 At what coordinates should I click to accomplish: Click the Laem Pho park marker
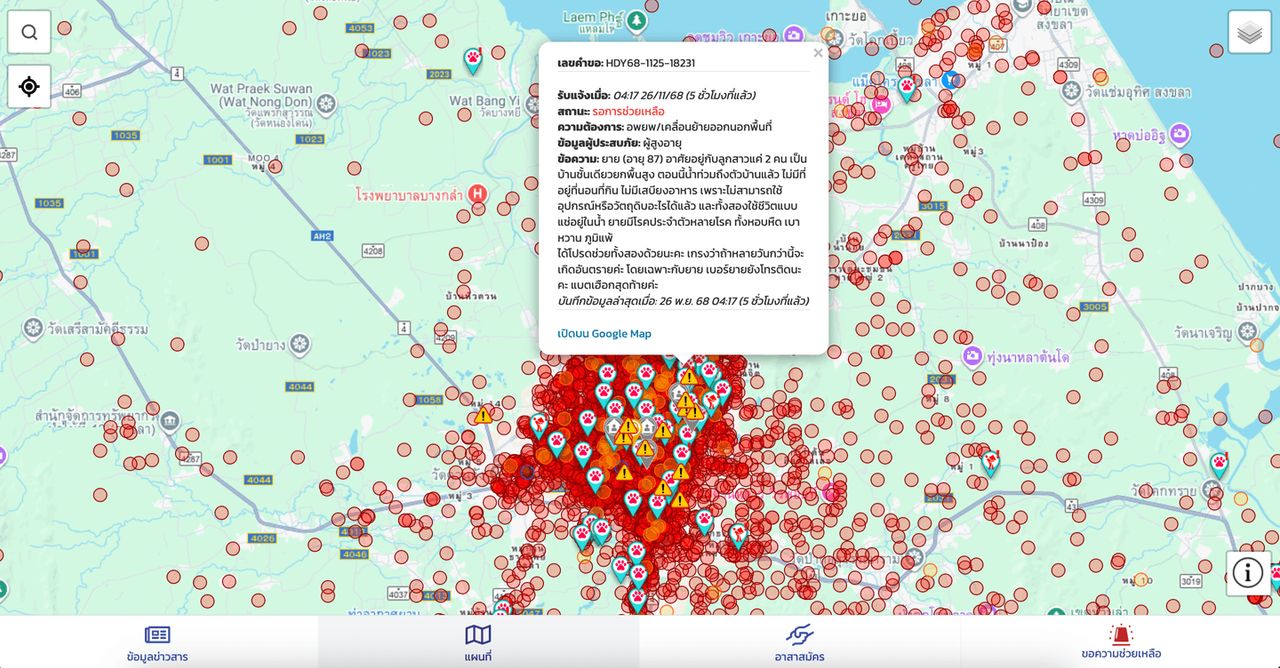pyautogui.click(x=637, y=19)
